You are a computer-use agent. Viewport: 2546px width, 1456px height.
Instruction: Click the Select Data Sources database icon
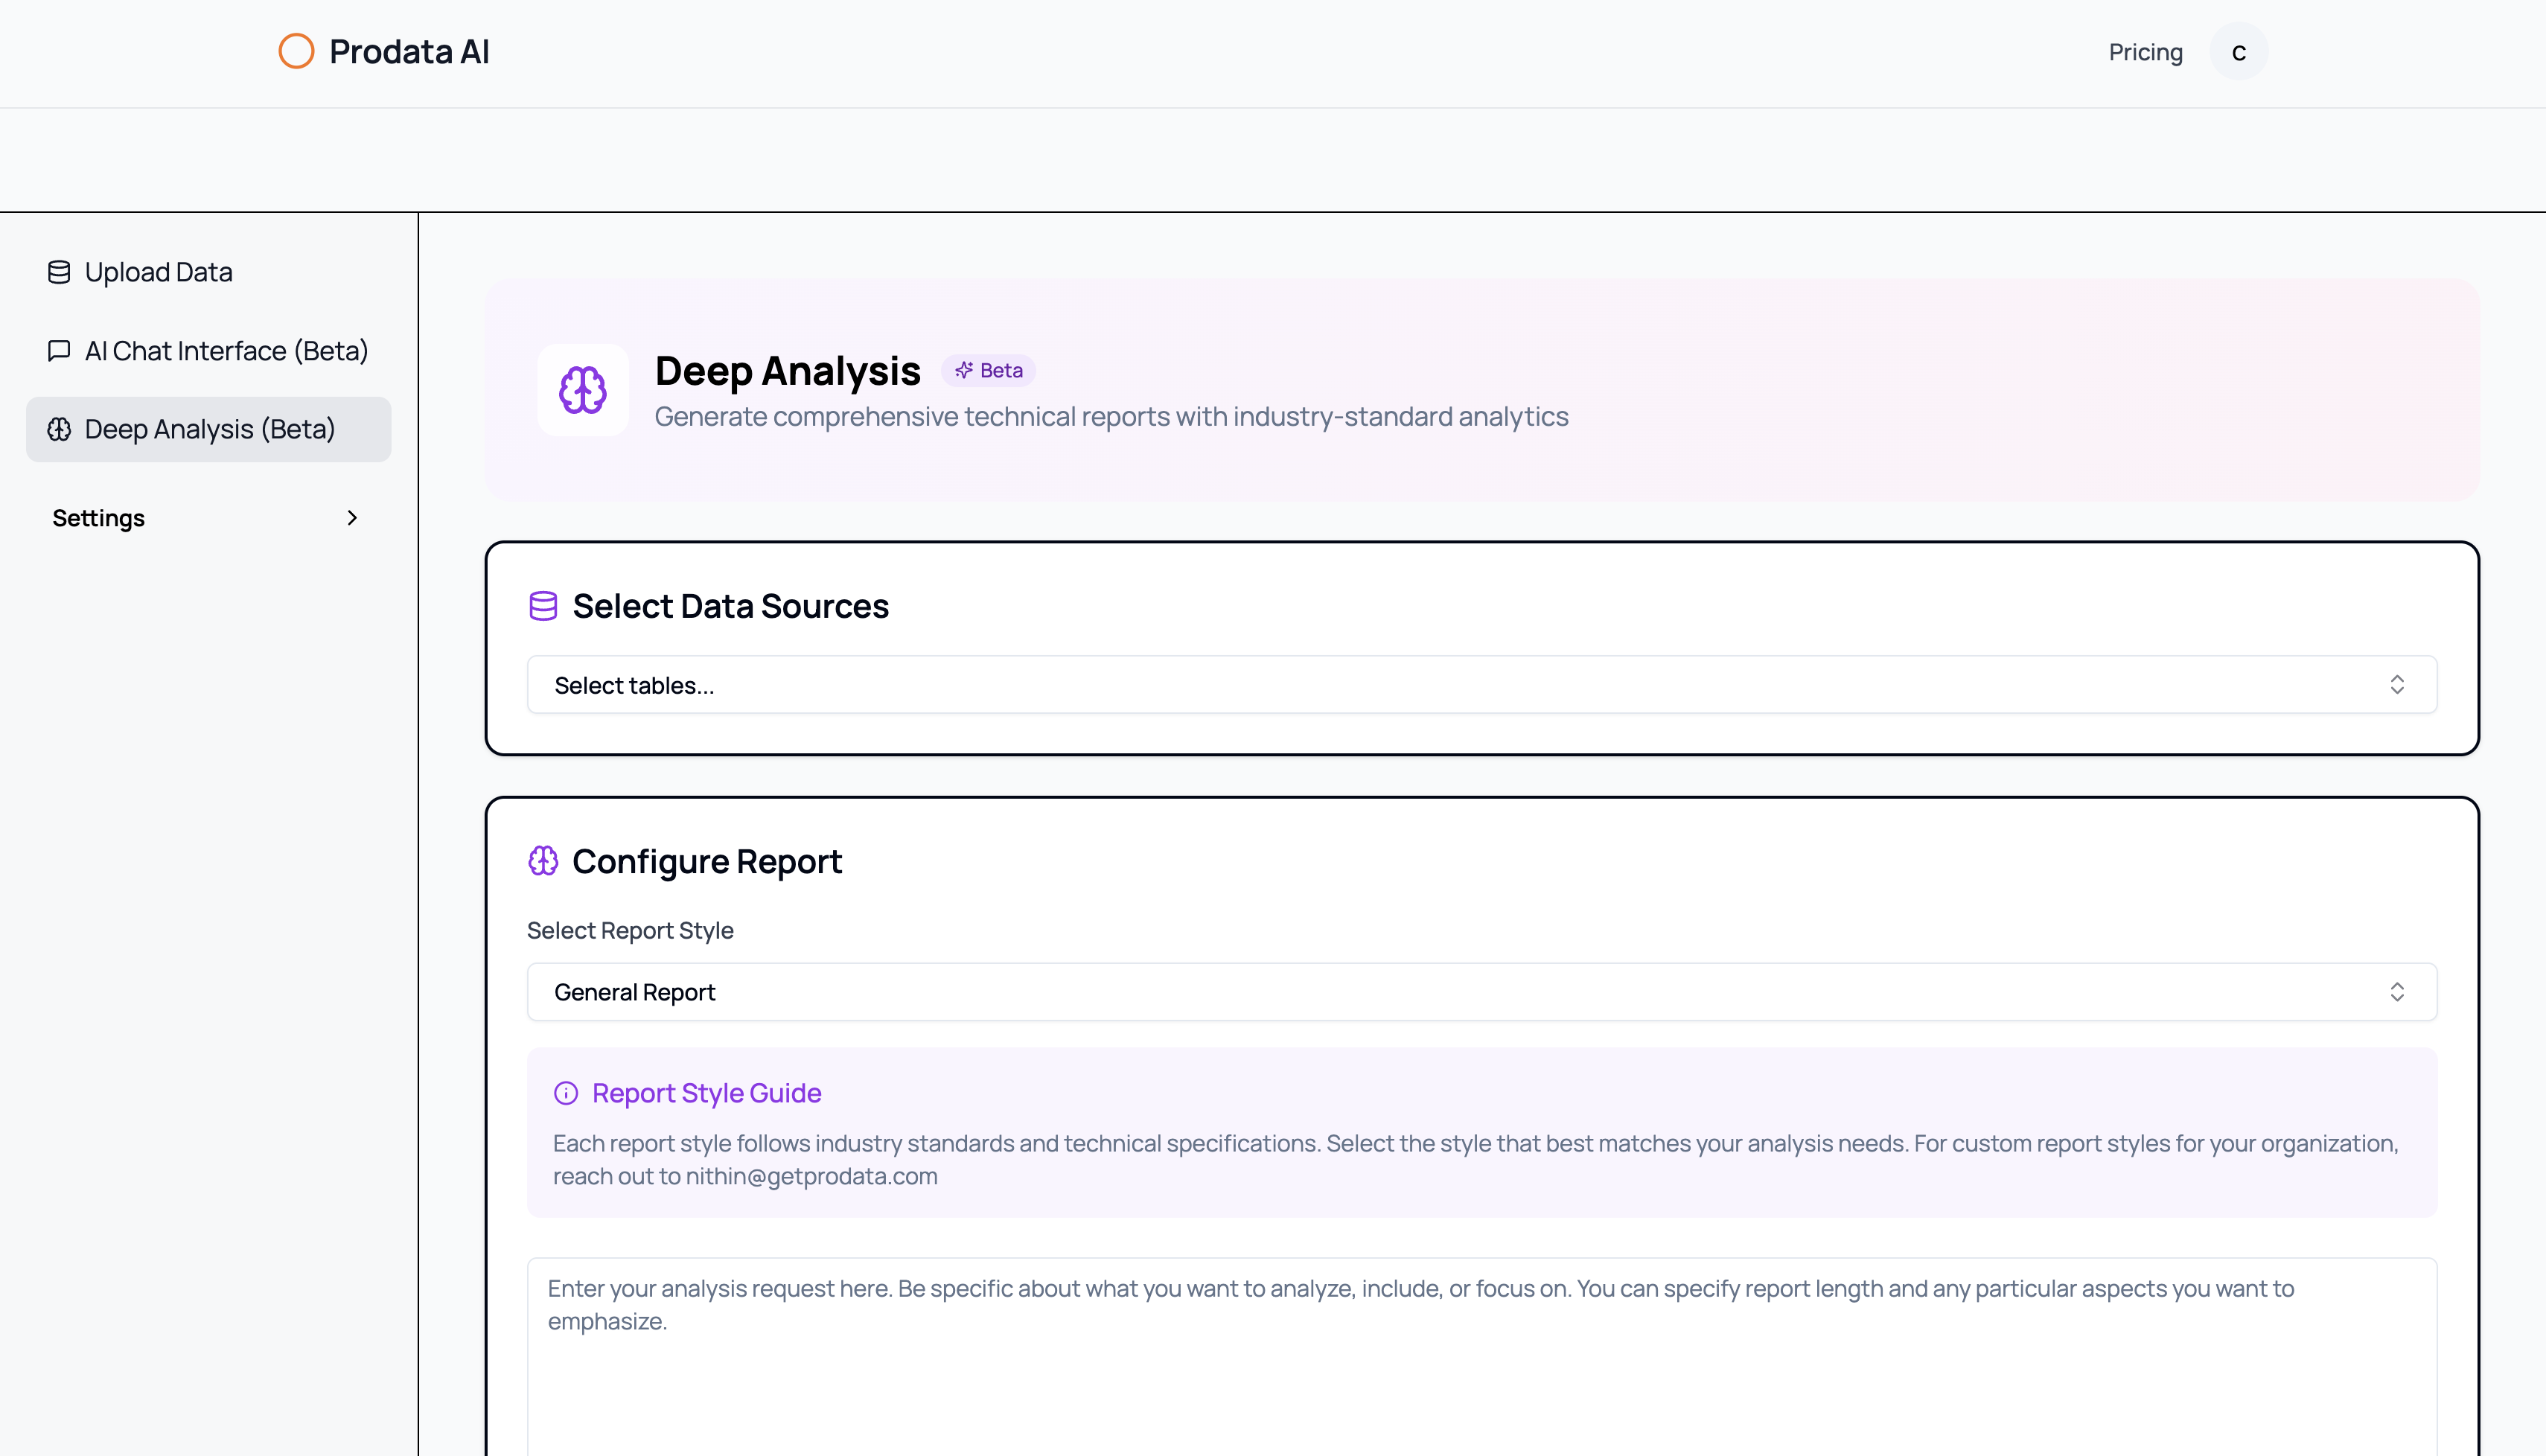point(543,606)
